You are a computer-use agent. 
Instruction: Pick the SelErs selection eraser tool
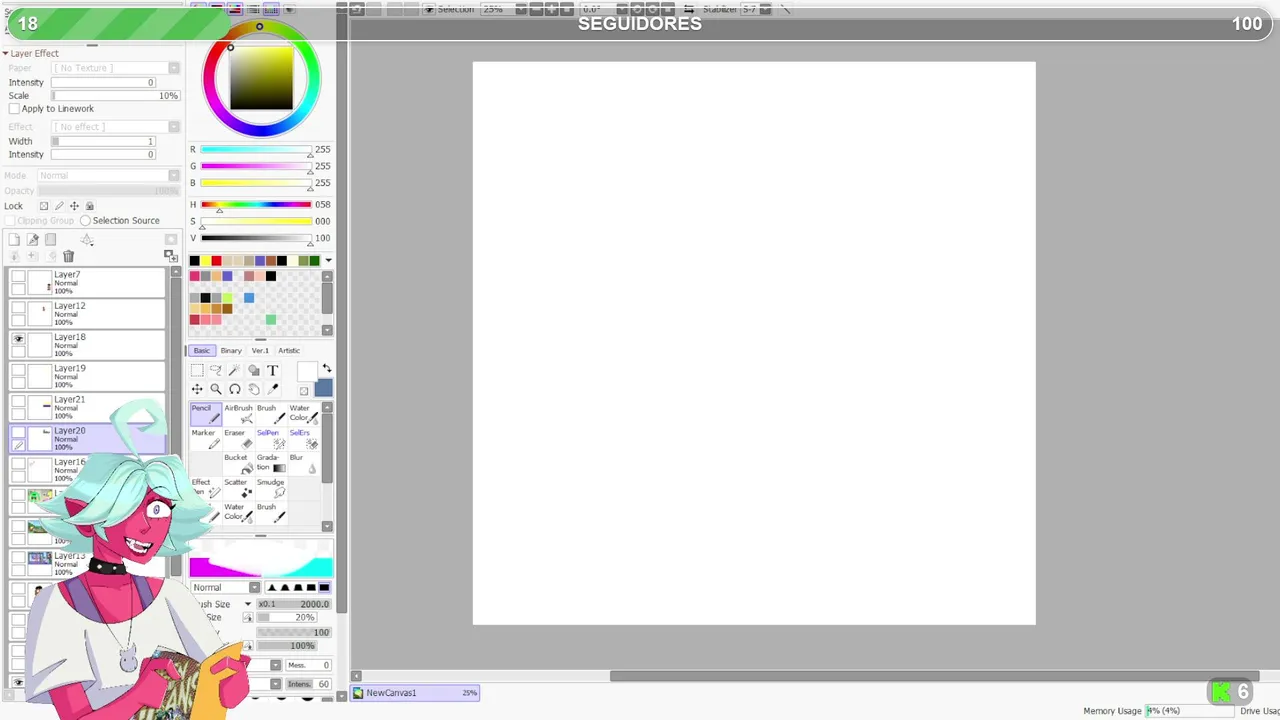point(303,439)
